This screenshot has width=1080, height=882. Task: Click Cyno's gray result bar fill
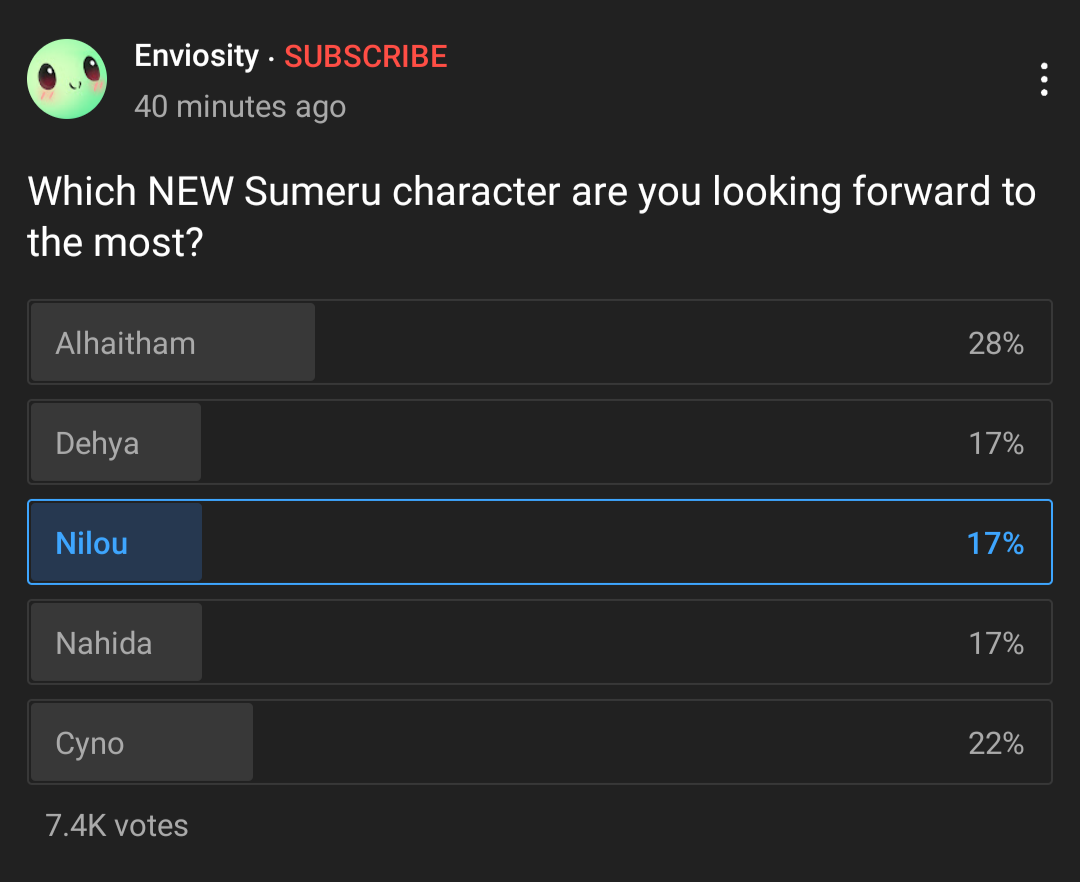pos(142,742)
